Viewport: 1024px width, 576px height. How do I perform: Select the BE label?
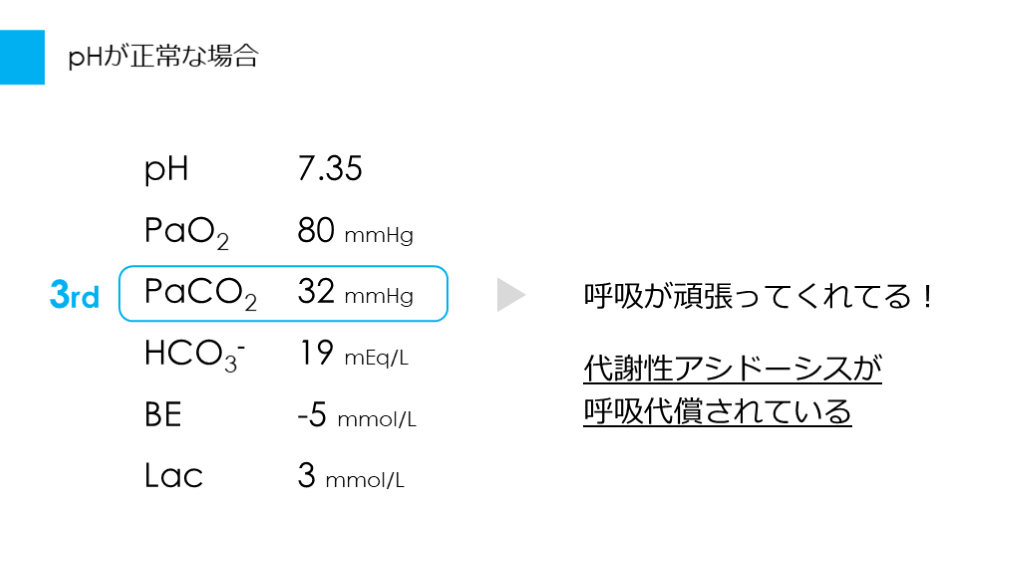tap(163, 415)
